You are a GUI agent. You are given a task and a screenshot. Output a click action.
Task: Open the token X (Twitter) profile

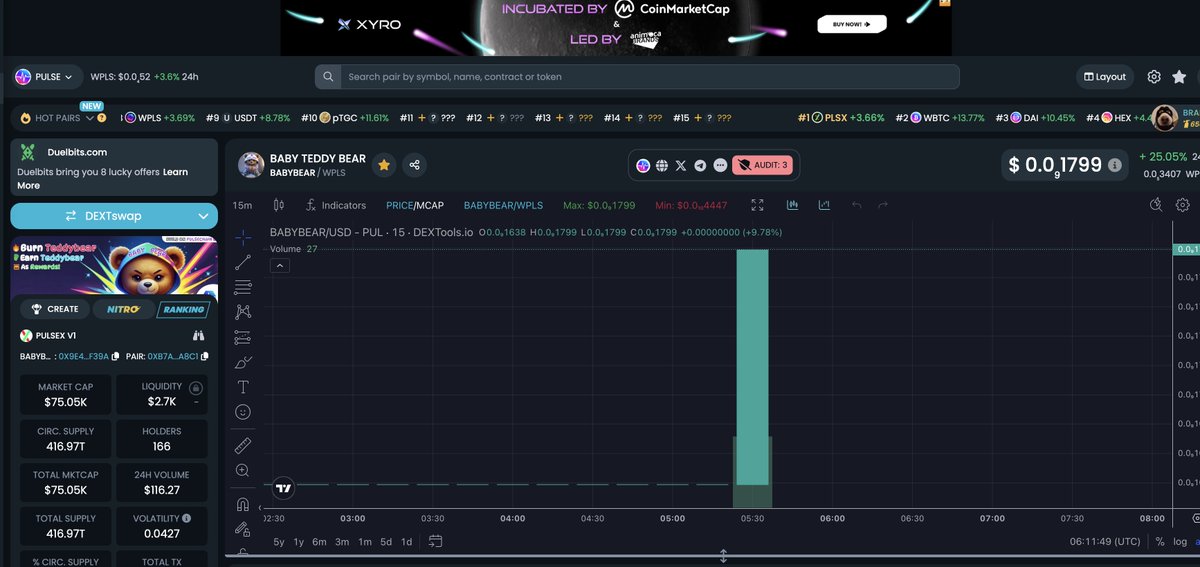(x=681, y=165)
